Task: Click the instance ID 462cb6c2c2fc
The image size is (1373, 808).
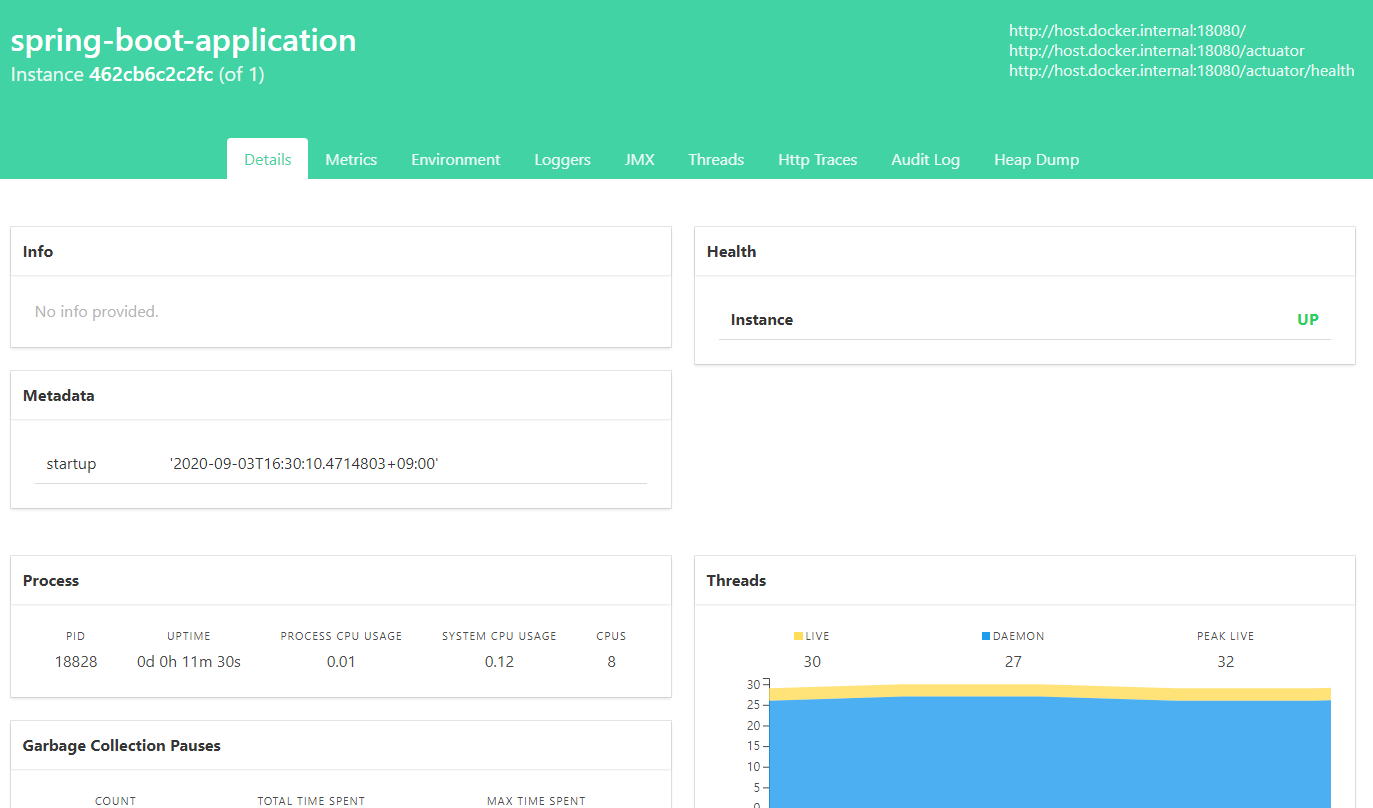Action: click(x=151, y=74)
